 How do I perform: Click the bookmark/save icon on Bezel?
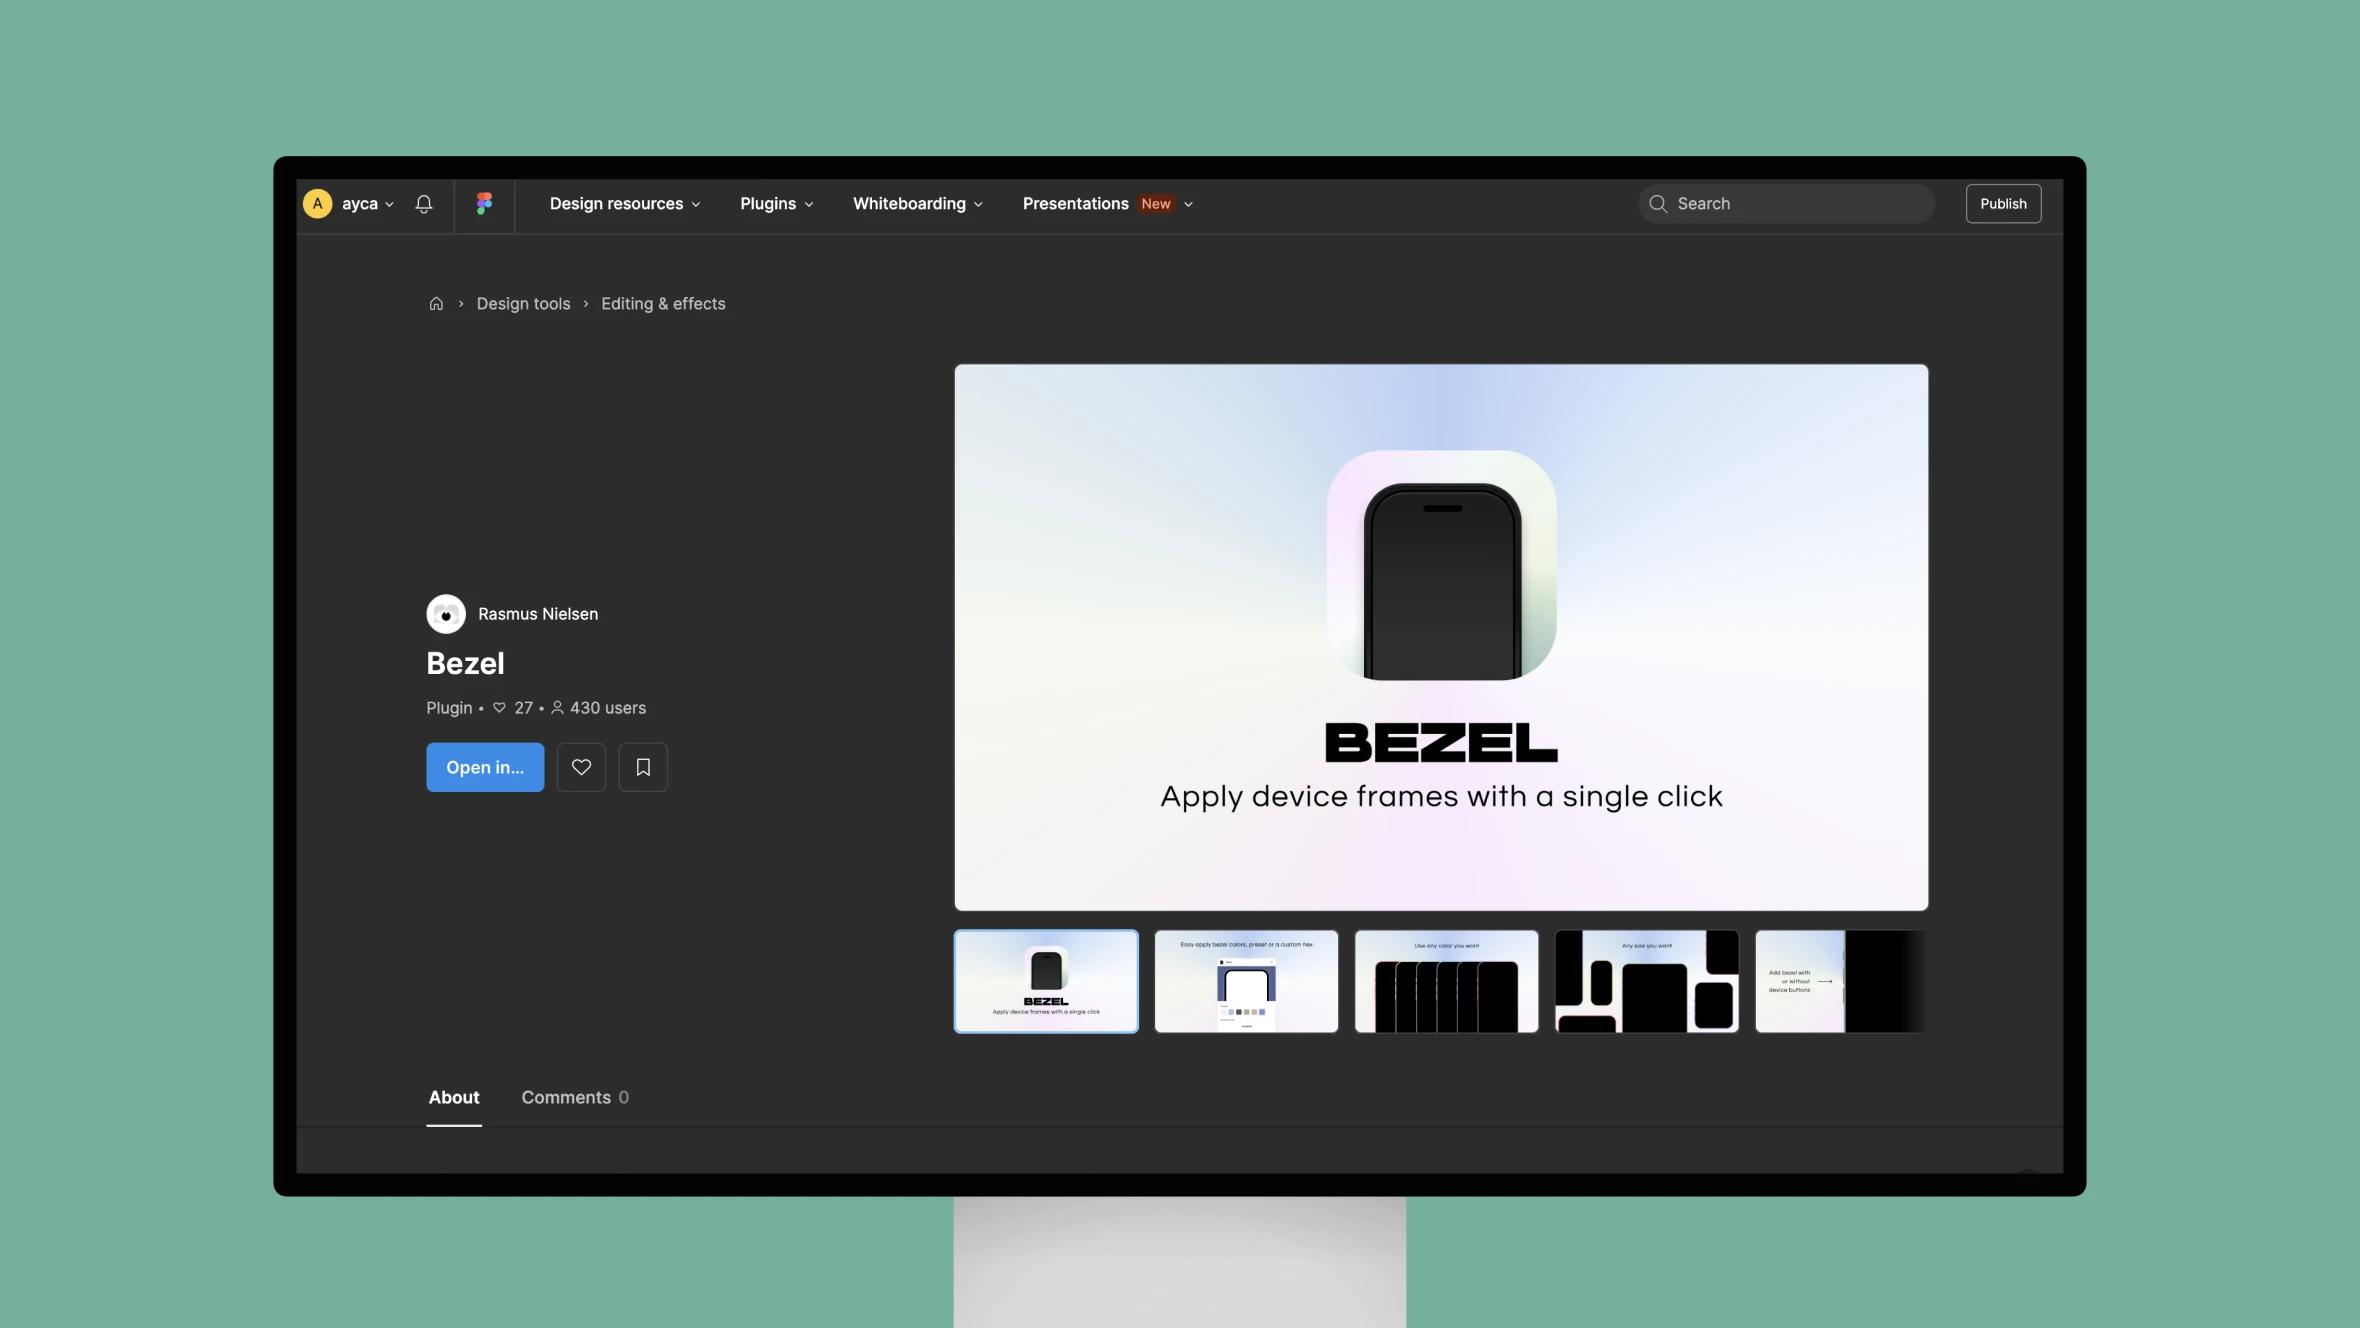643,767
